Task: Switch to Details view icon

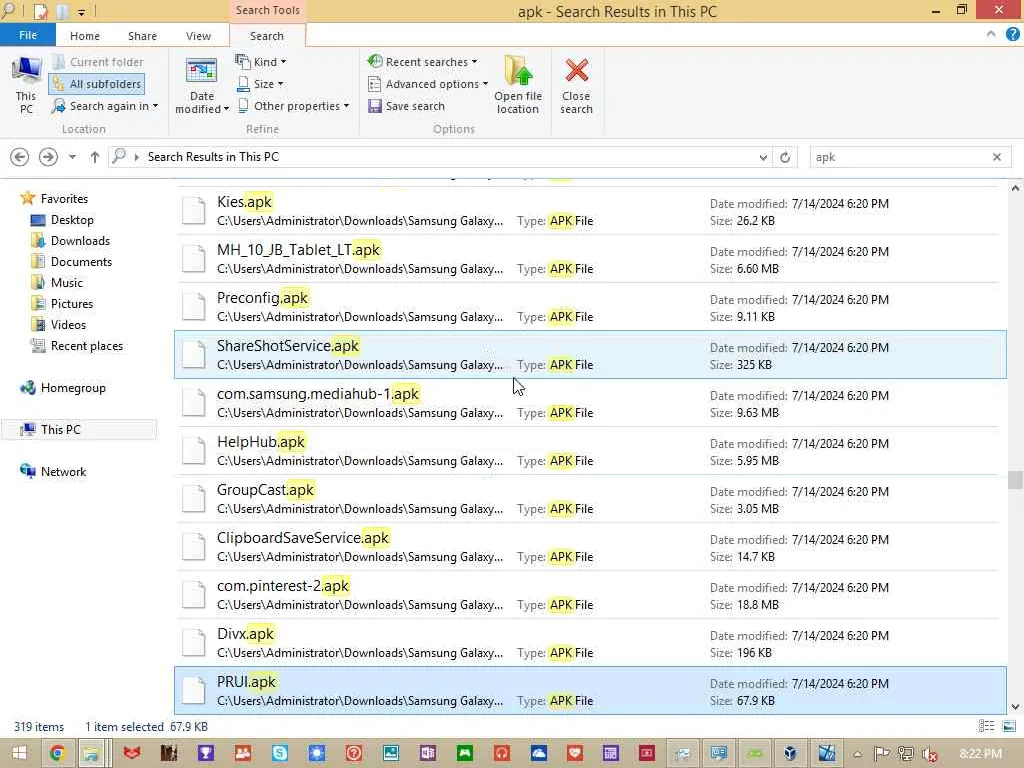Action: 986,726
